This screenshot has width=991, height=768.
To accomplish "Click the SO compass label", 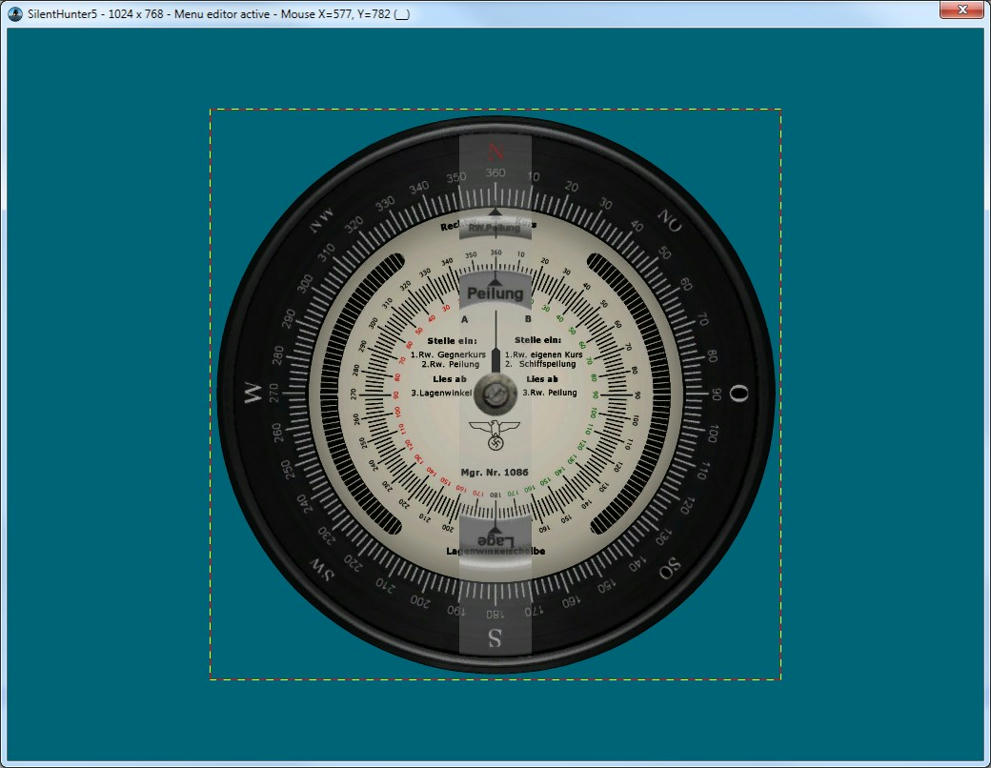I will [x=668, y=567].
